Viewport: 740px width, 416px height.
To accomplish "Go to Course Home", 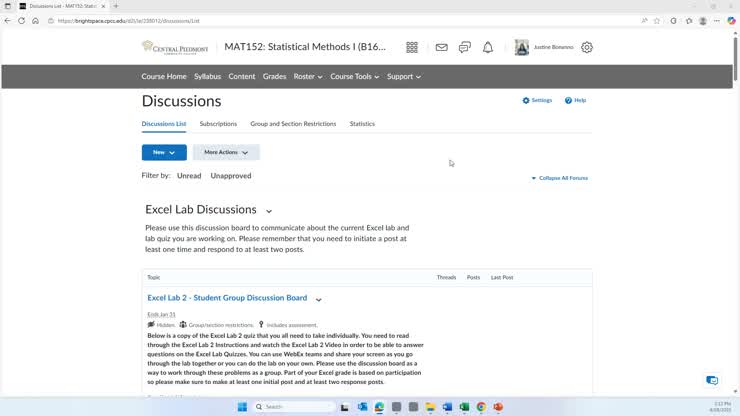I will coord(164,76).
